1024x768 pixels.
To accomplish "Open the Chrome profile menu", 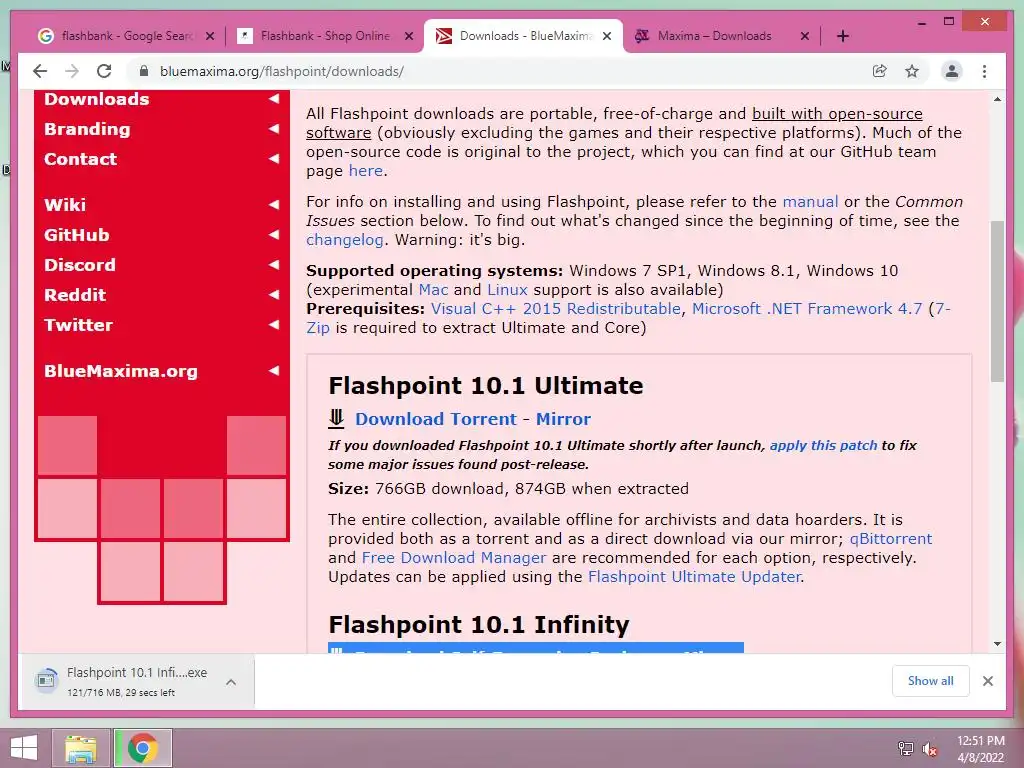I will tap(952, 71).
